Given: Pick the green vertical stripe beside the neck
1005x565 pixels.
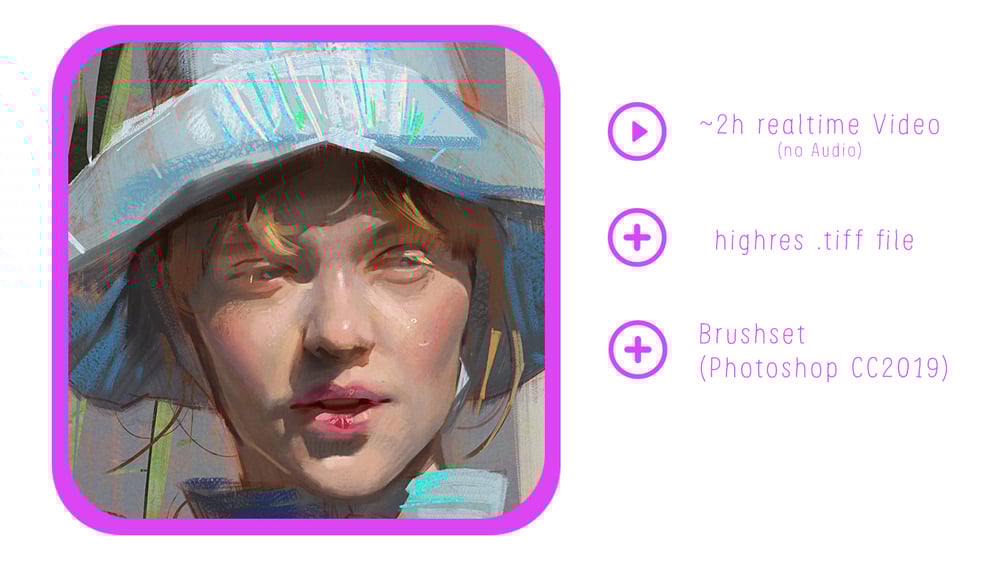Looking at the screenshot, I should (x=157, y=448).
